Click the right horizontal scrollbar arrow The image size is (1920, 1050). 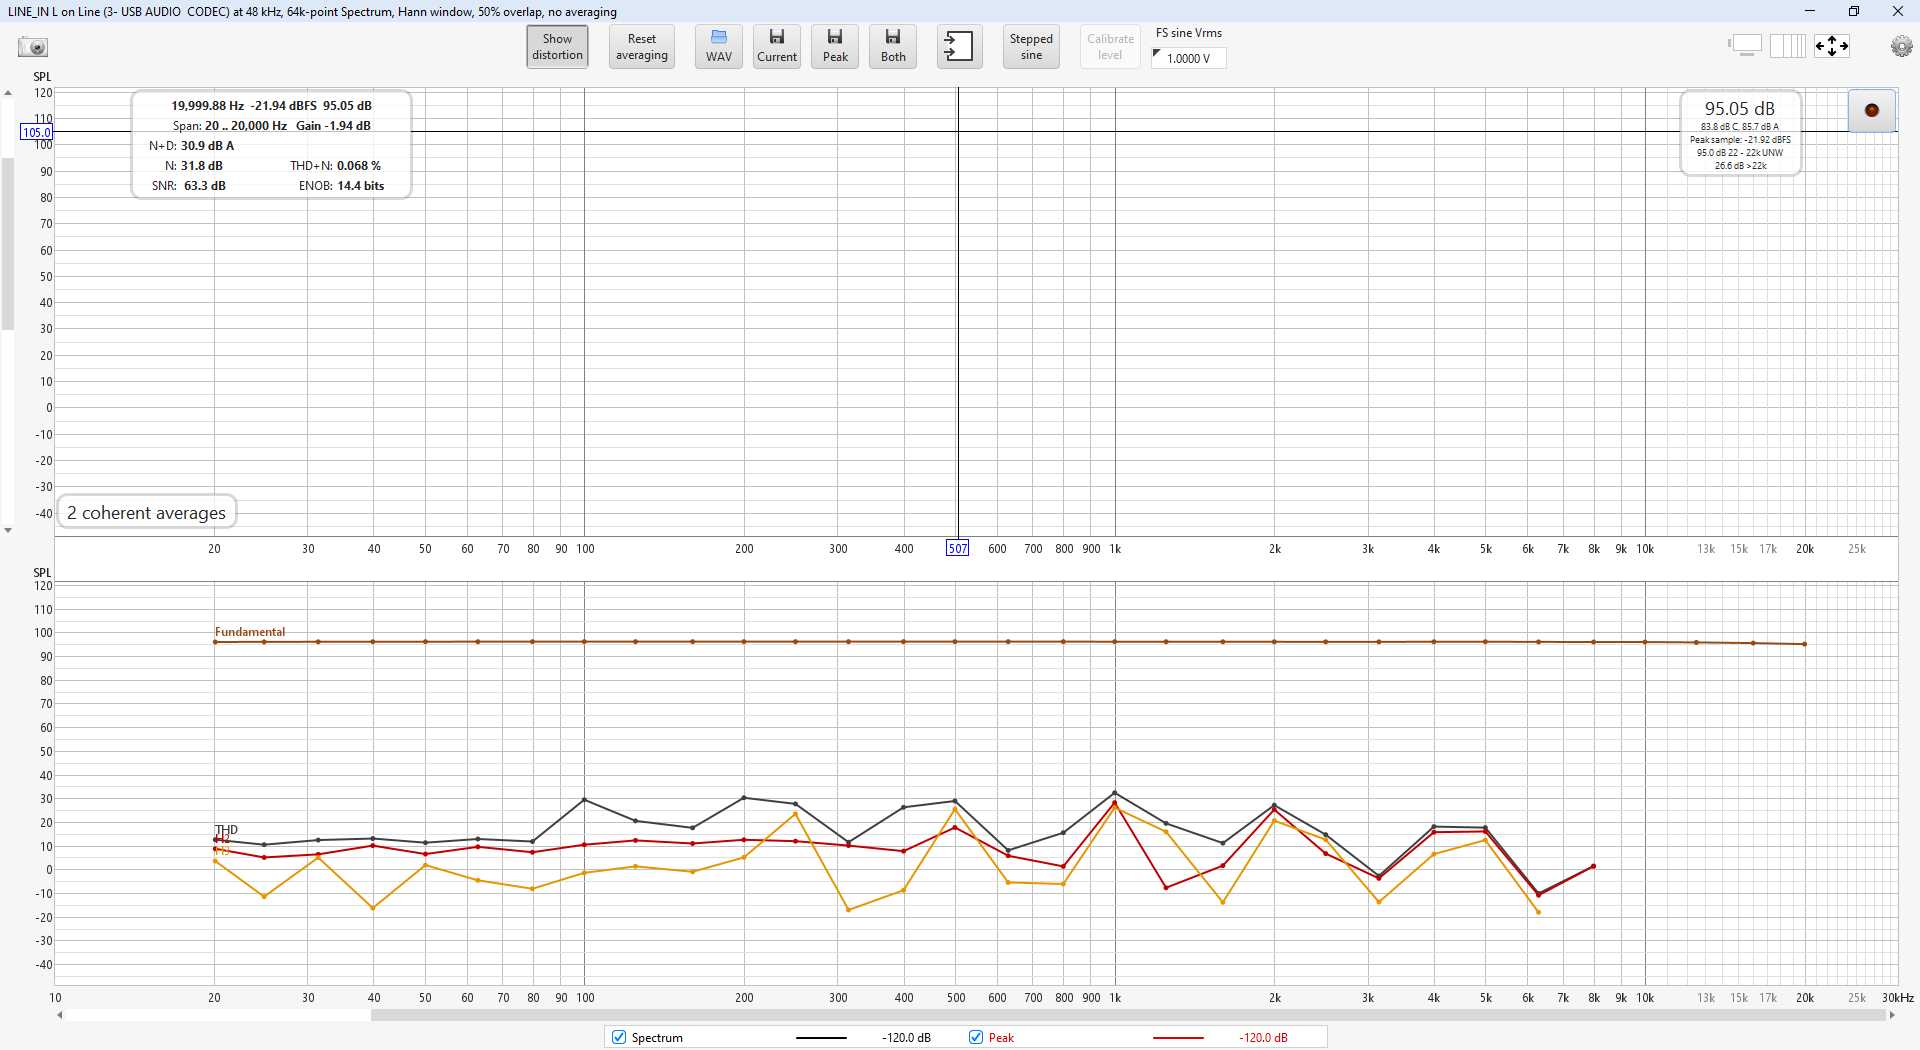pos(1891,1015)
